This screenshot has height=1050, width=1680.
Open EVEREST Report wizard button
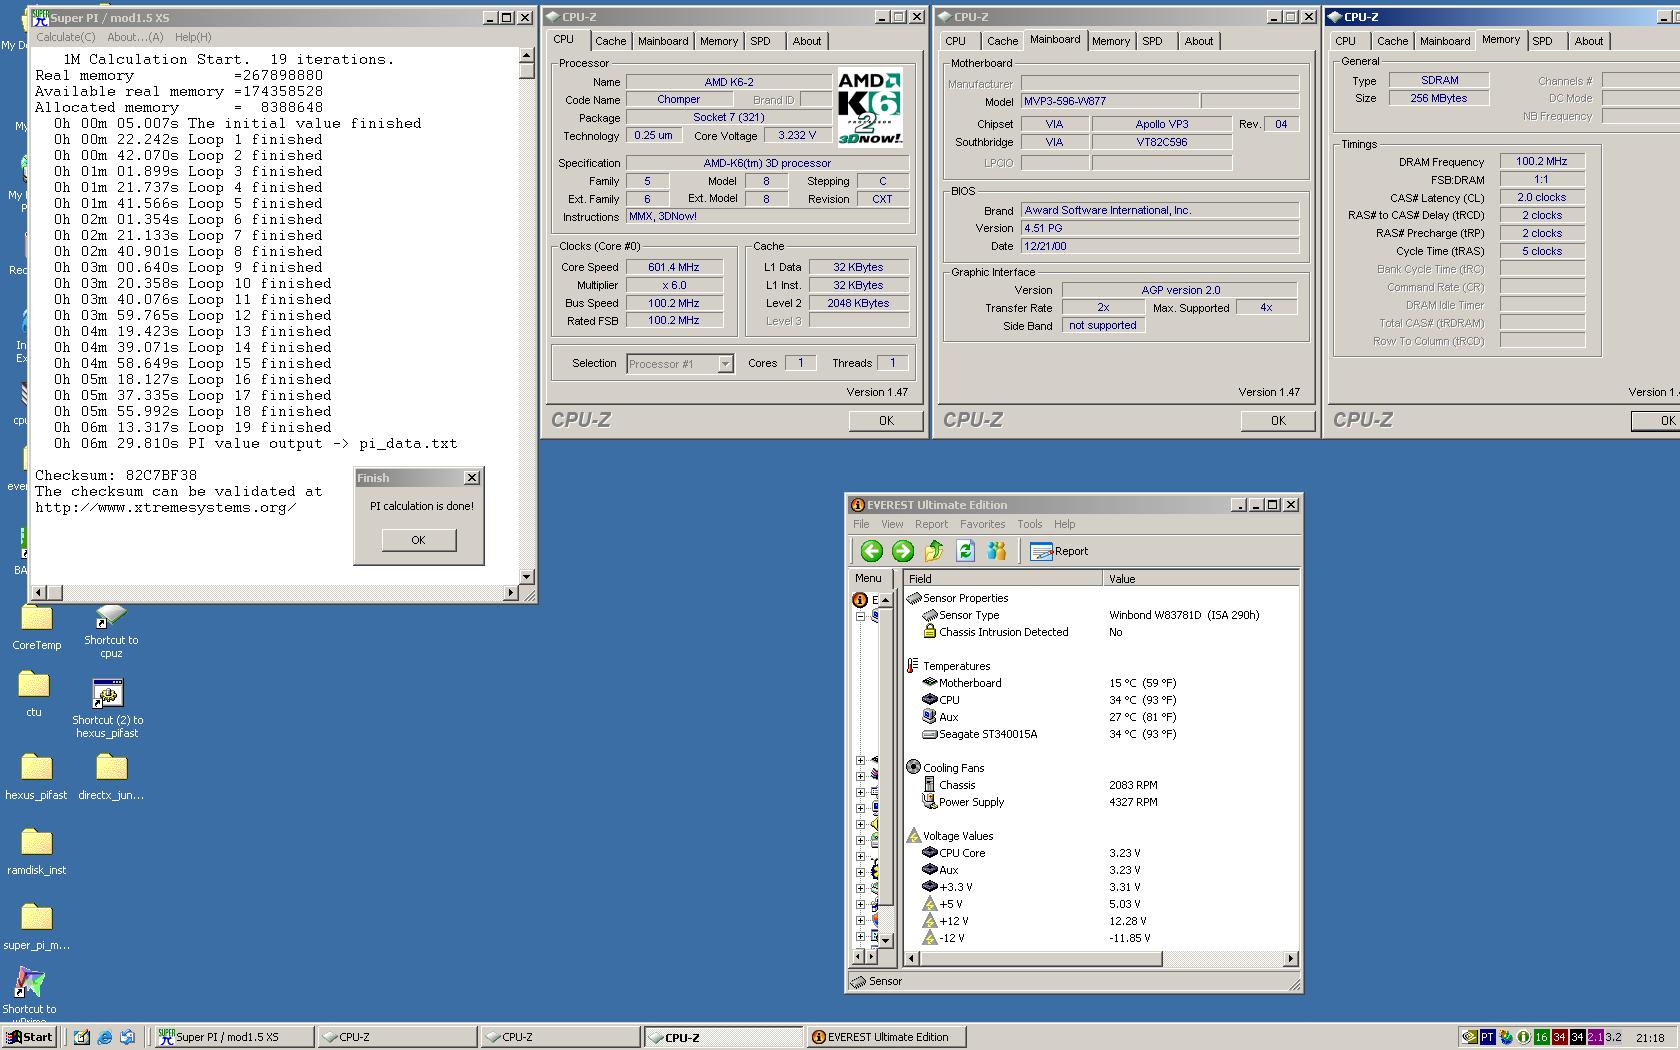click(x=1059, y=551)
